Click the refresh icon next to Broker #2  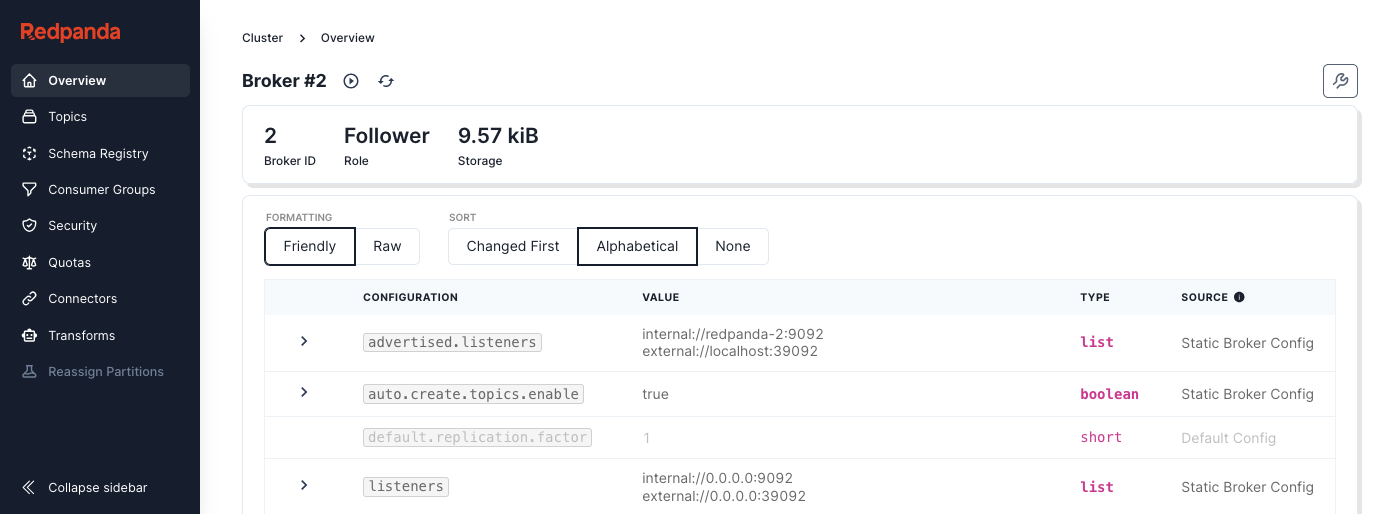[x=386, y=81]
